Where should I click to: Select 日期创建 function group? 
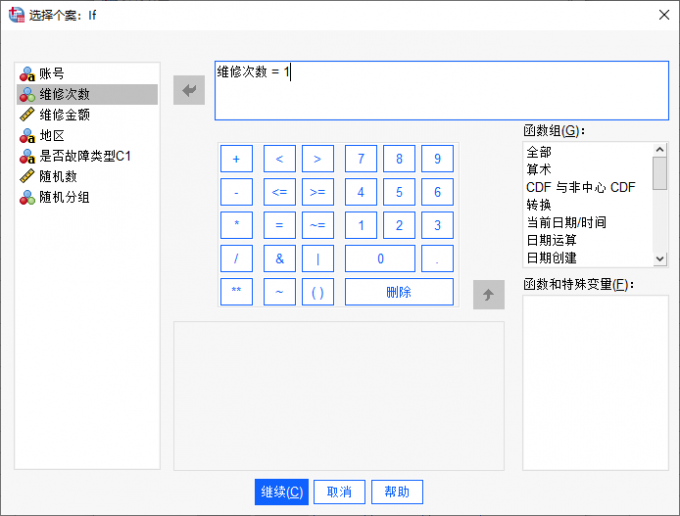(x=588, y=258)
